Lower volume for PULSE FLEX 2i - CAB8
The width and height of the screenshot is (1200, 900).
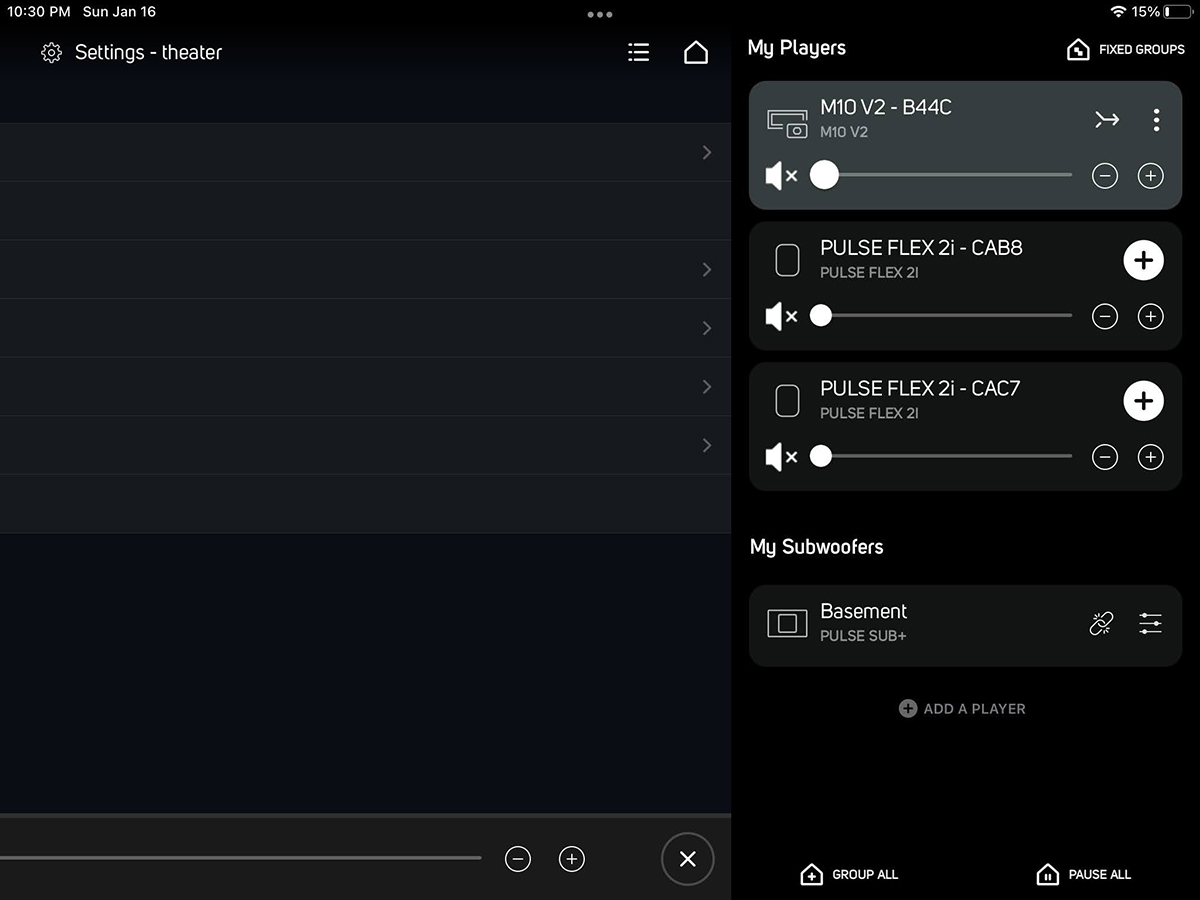[x=1105, y=317]
